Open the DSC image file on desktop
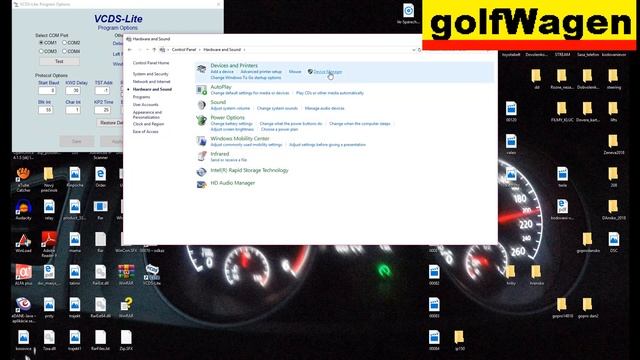The height and width of the screenshot is (360, 640). 613,239
